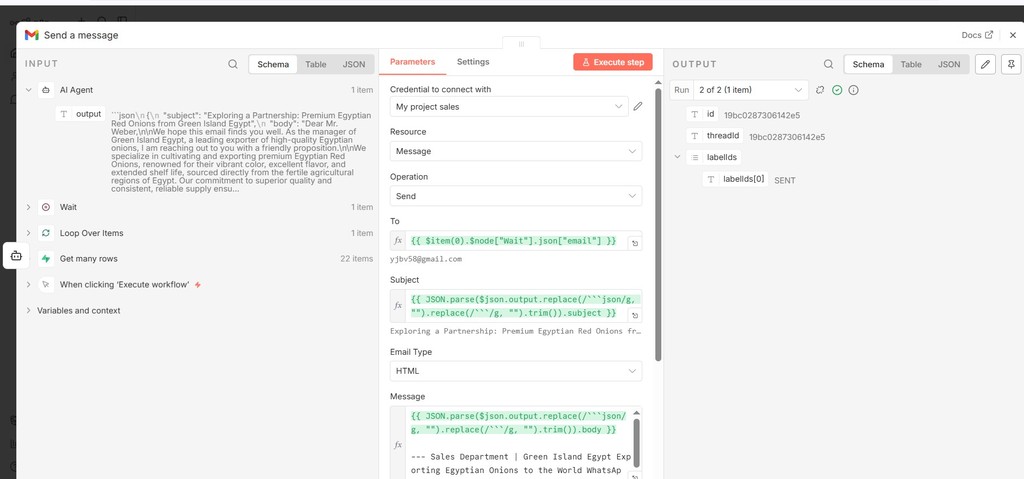Image resolution: width=1024 pixels, height=479 pixels.
Task: Click the 22 items count
Action: (x=357, y=259)
